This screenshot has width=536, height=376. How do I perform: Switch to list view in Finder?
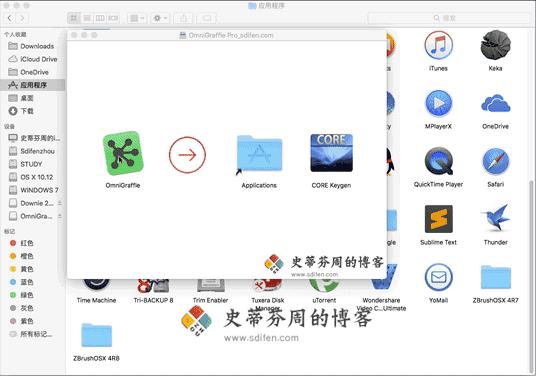click(87, 18)
